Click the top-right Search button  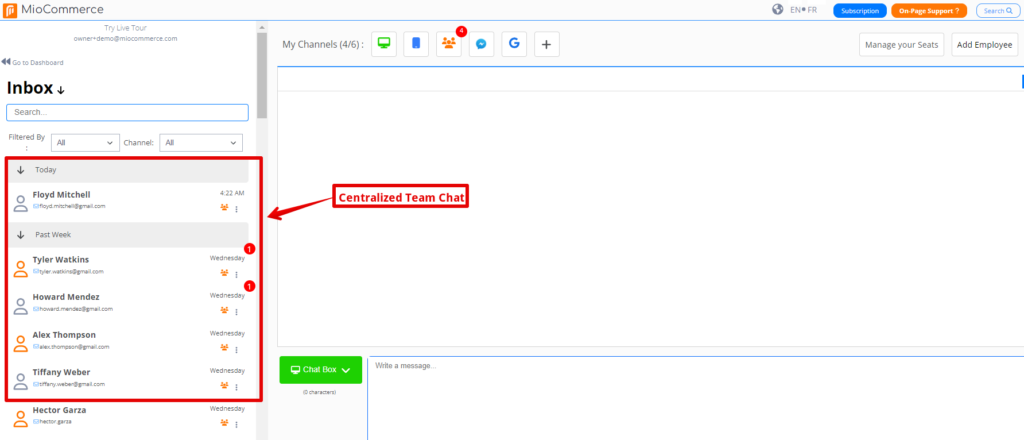pos(998,10)
